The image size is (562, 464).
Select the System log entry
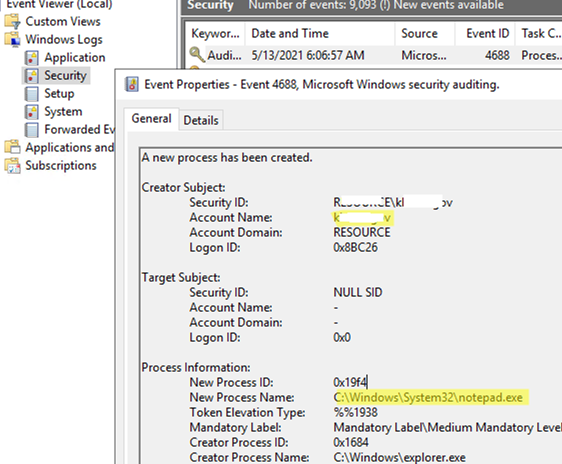click(x=63, y=112)
